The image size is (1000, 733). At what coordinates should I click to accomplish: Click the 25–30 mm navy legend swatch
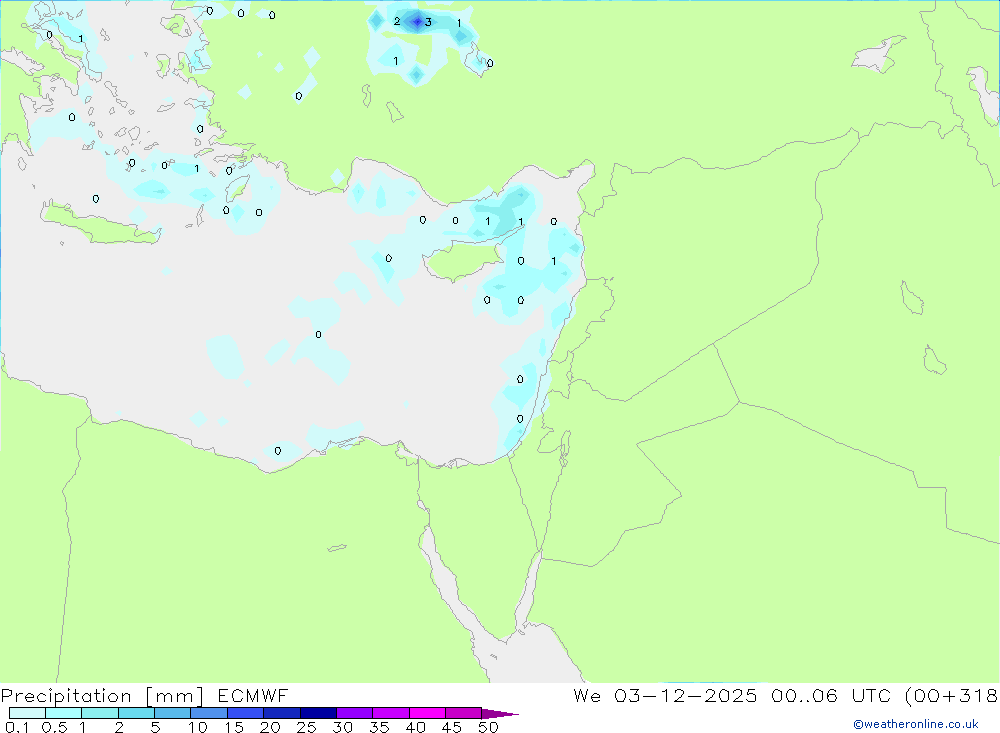point(318,713)
